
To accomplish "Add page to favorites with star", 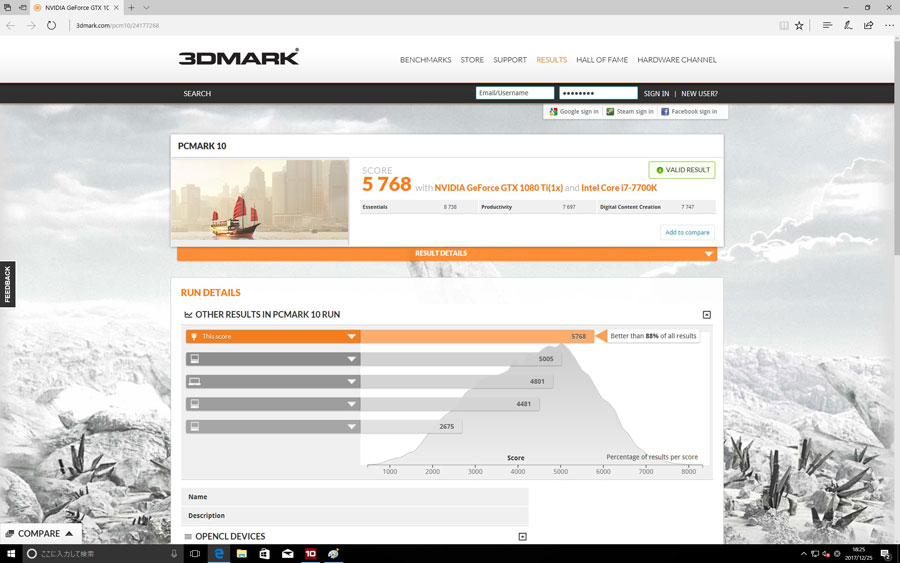I will [x=799, y=25].
